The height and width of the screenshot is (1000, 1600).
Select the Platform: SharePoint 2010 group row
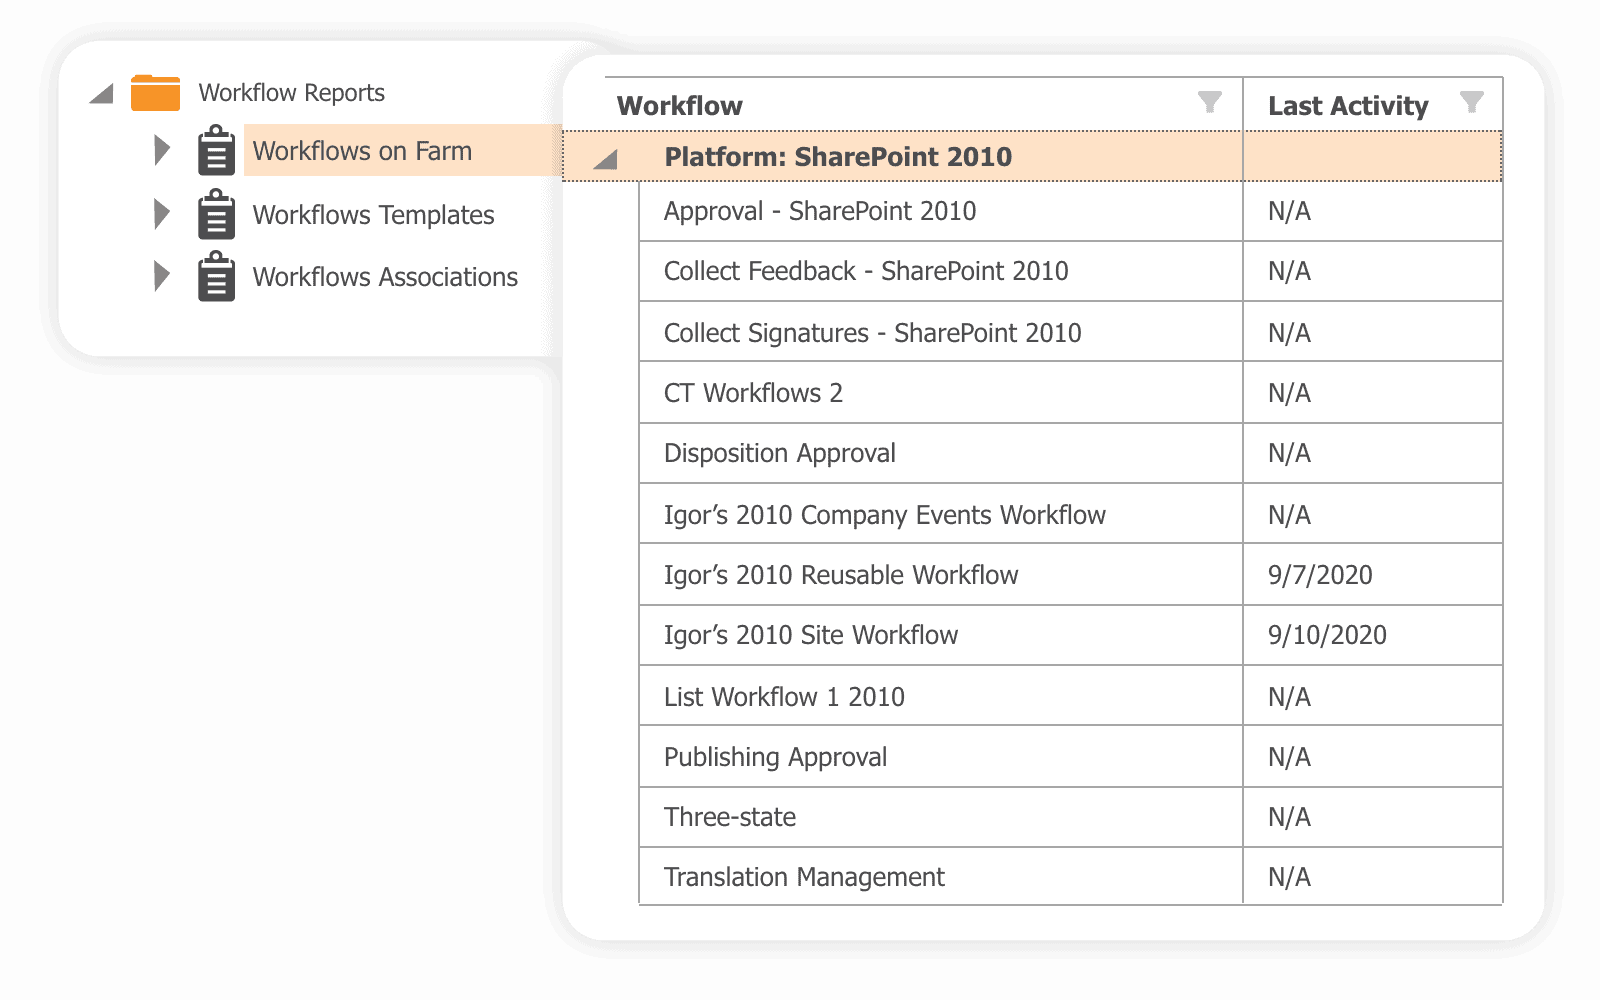(838, 157)
